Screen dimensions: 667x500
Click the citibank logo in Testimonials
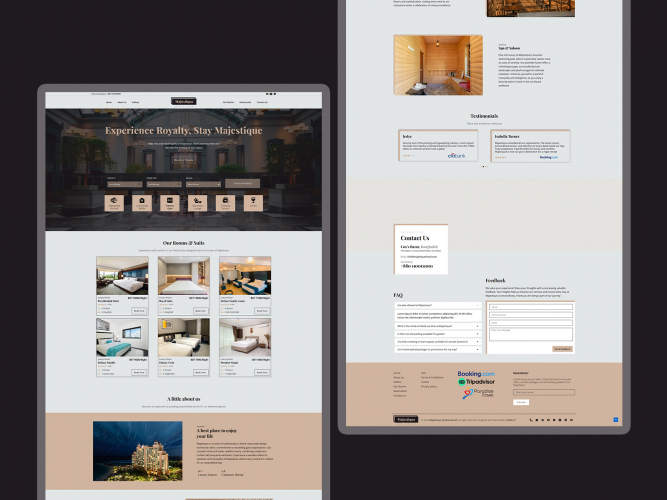[456, 156]
